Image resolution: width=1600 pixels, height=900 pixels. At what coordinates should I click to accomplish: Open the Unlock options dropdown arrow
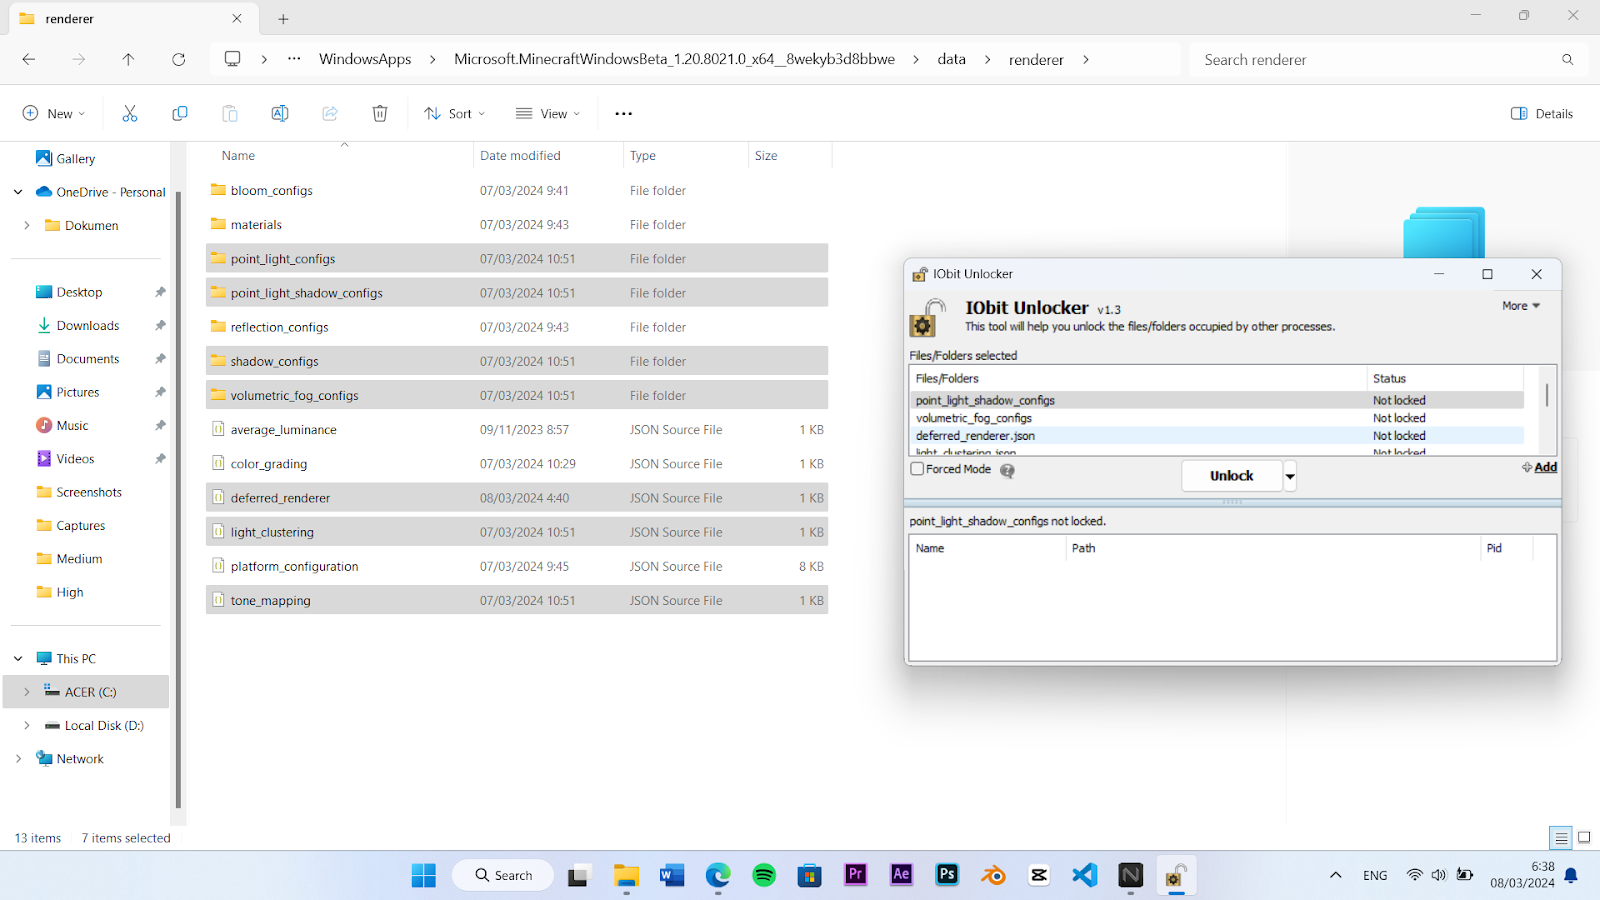[1290, 476]
